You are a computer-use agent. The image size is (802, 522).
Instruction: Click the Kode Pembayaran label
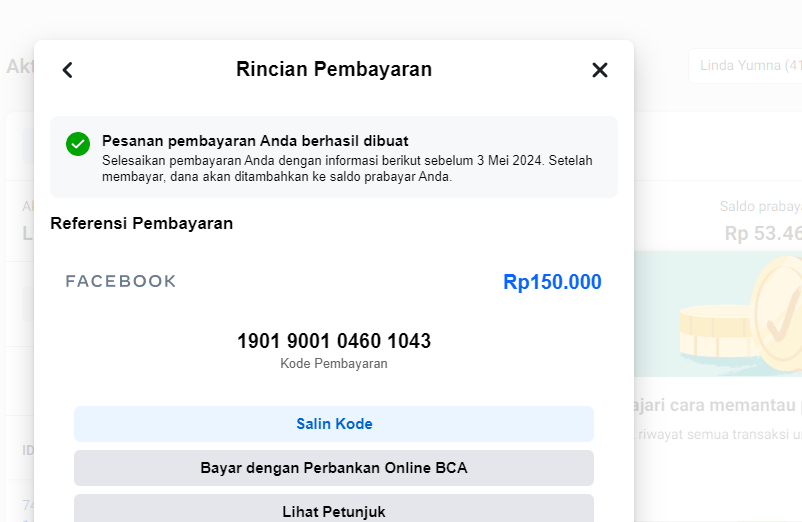(x=334, y=364)
